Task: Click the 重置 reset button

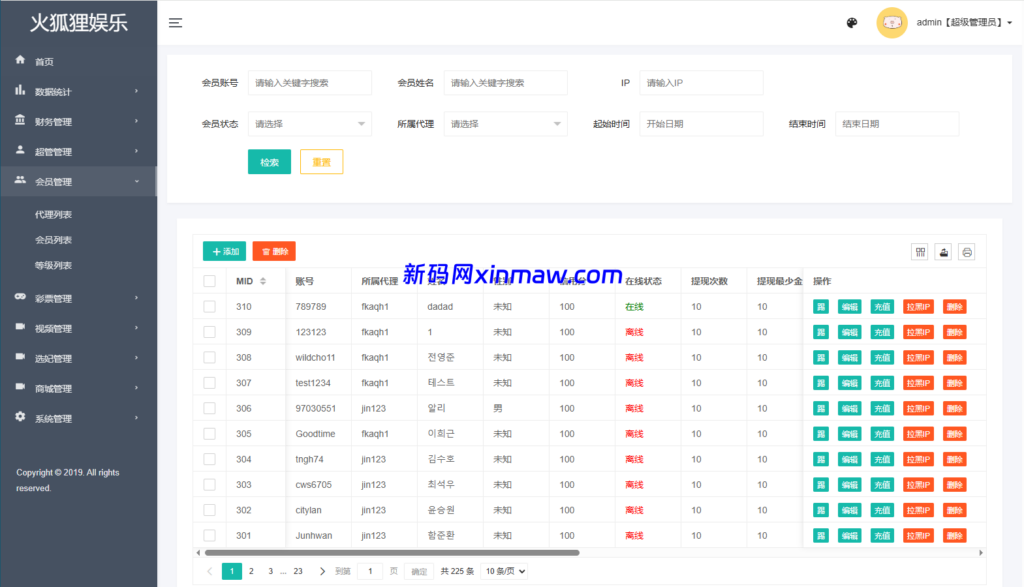Action: [321, 162]
